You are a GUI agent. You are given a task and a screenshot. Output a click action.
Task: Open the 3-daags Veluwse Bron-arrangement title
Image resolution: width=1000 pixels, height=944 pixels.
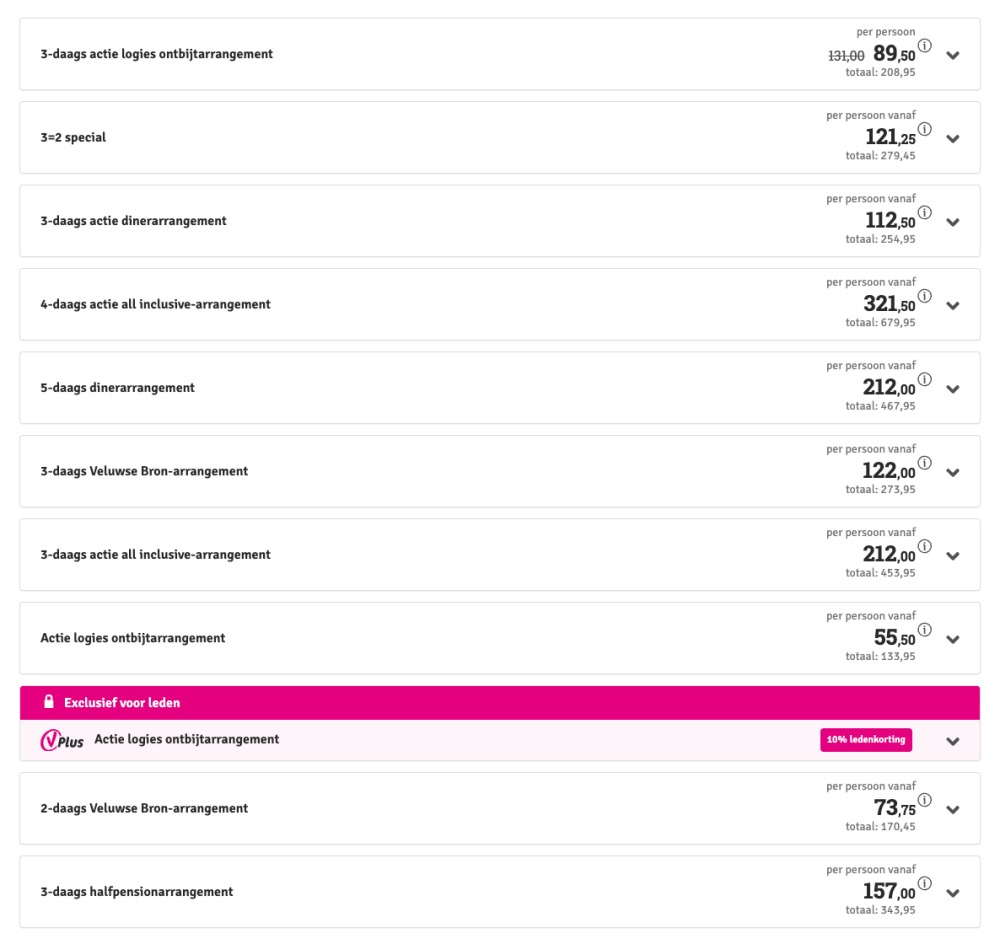point(144,471)
